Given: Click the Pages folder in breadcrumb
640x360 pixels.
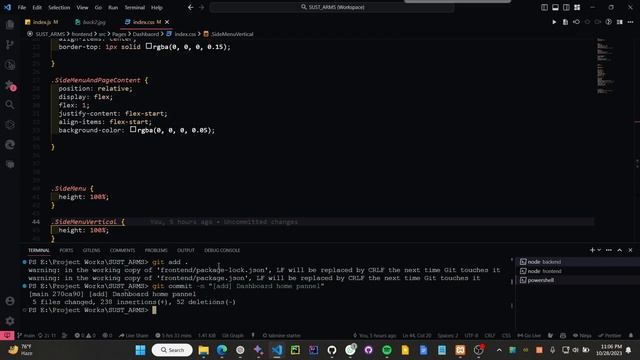Looking at the screenshot, I should point(119,34).
